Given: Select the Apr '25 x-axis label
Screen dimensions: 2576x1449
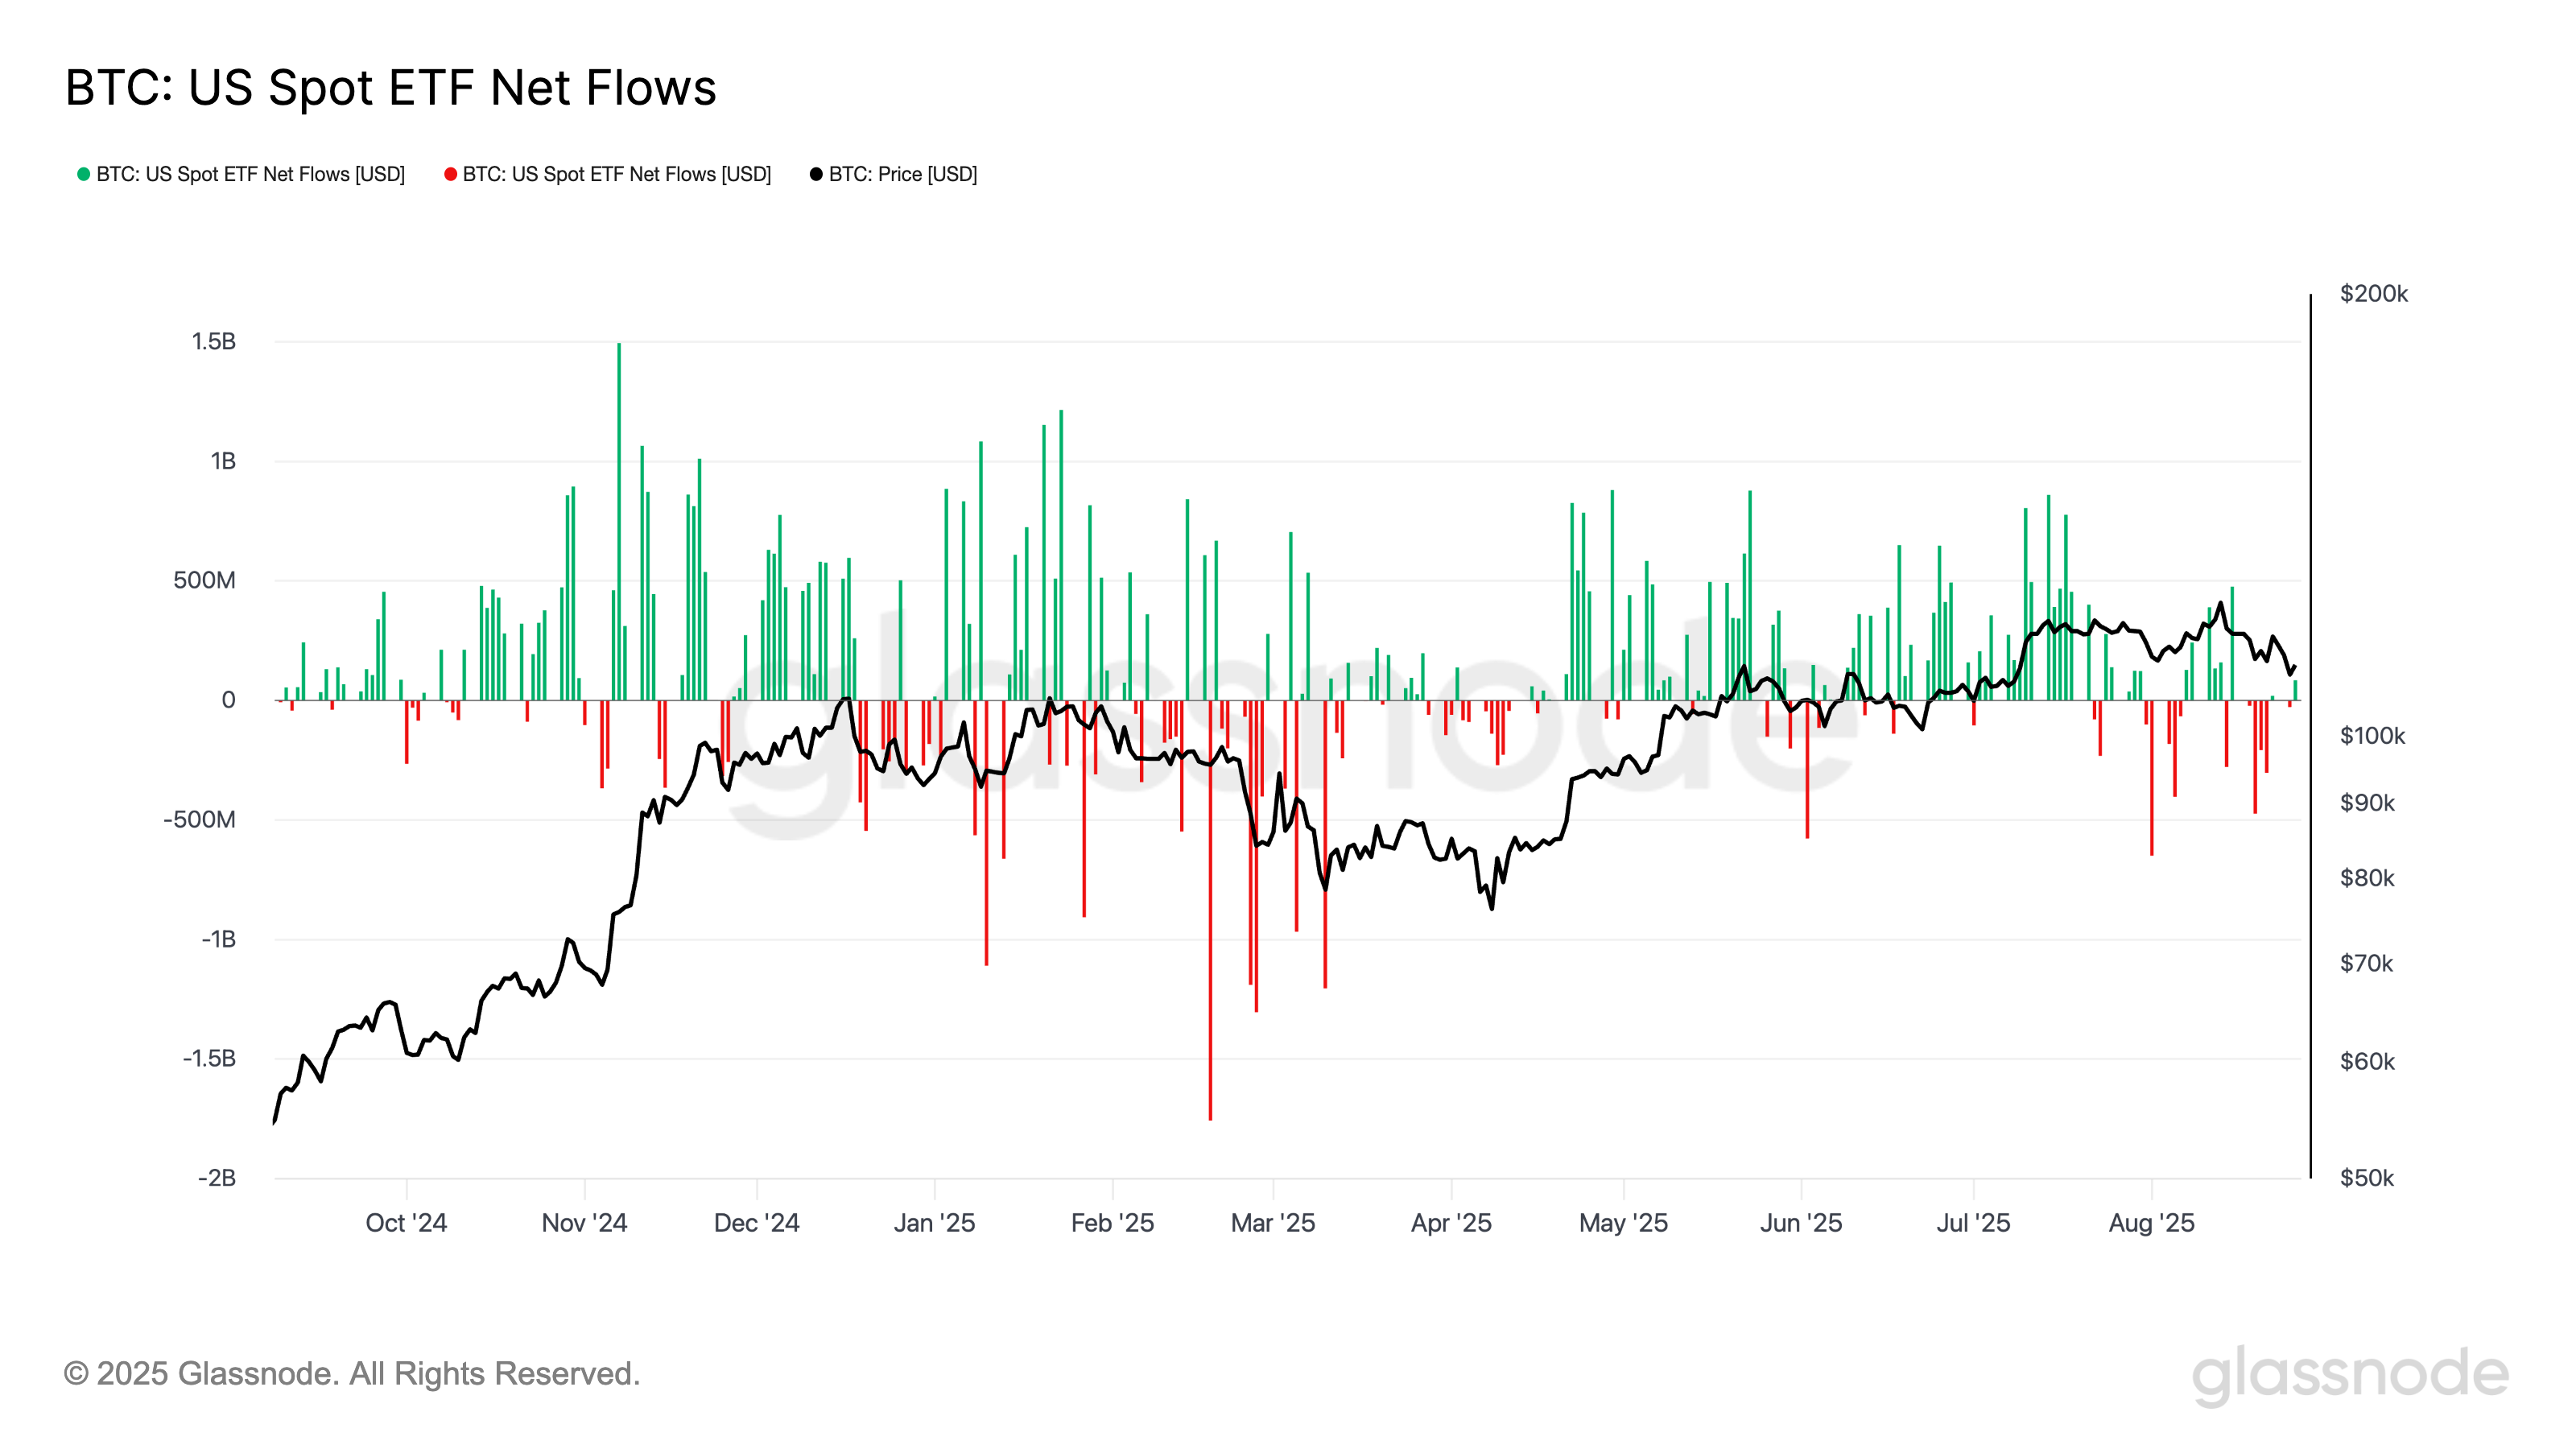Looking at the screenshot, I should (1450, 1223).
